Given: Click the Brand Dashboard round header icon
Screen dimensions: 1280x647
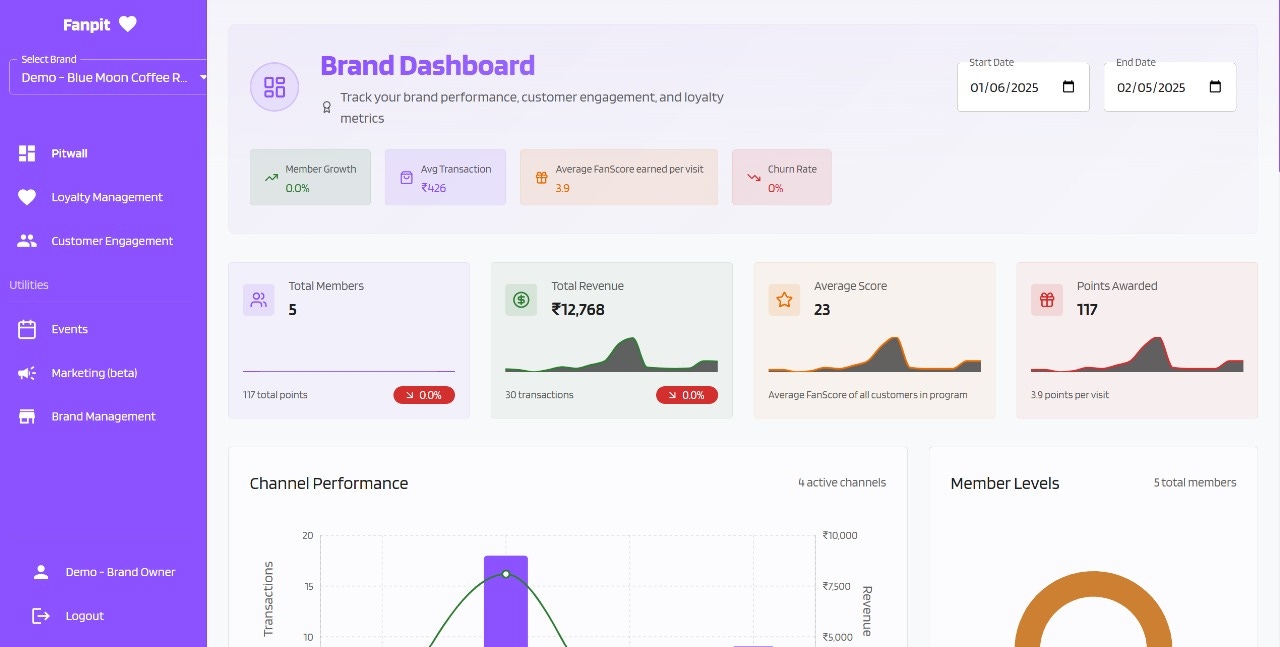Looking at the screenshot, I should pos(275,87).
